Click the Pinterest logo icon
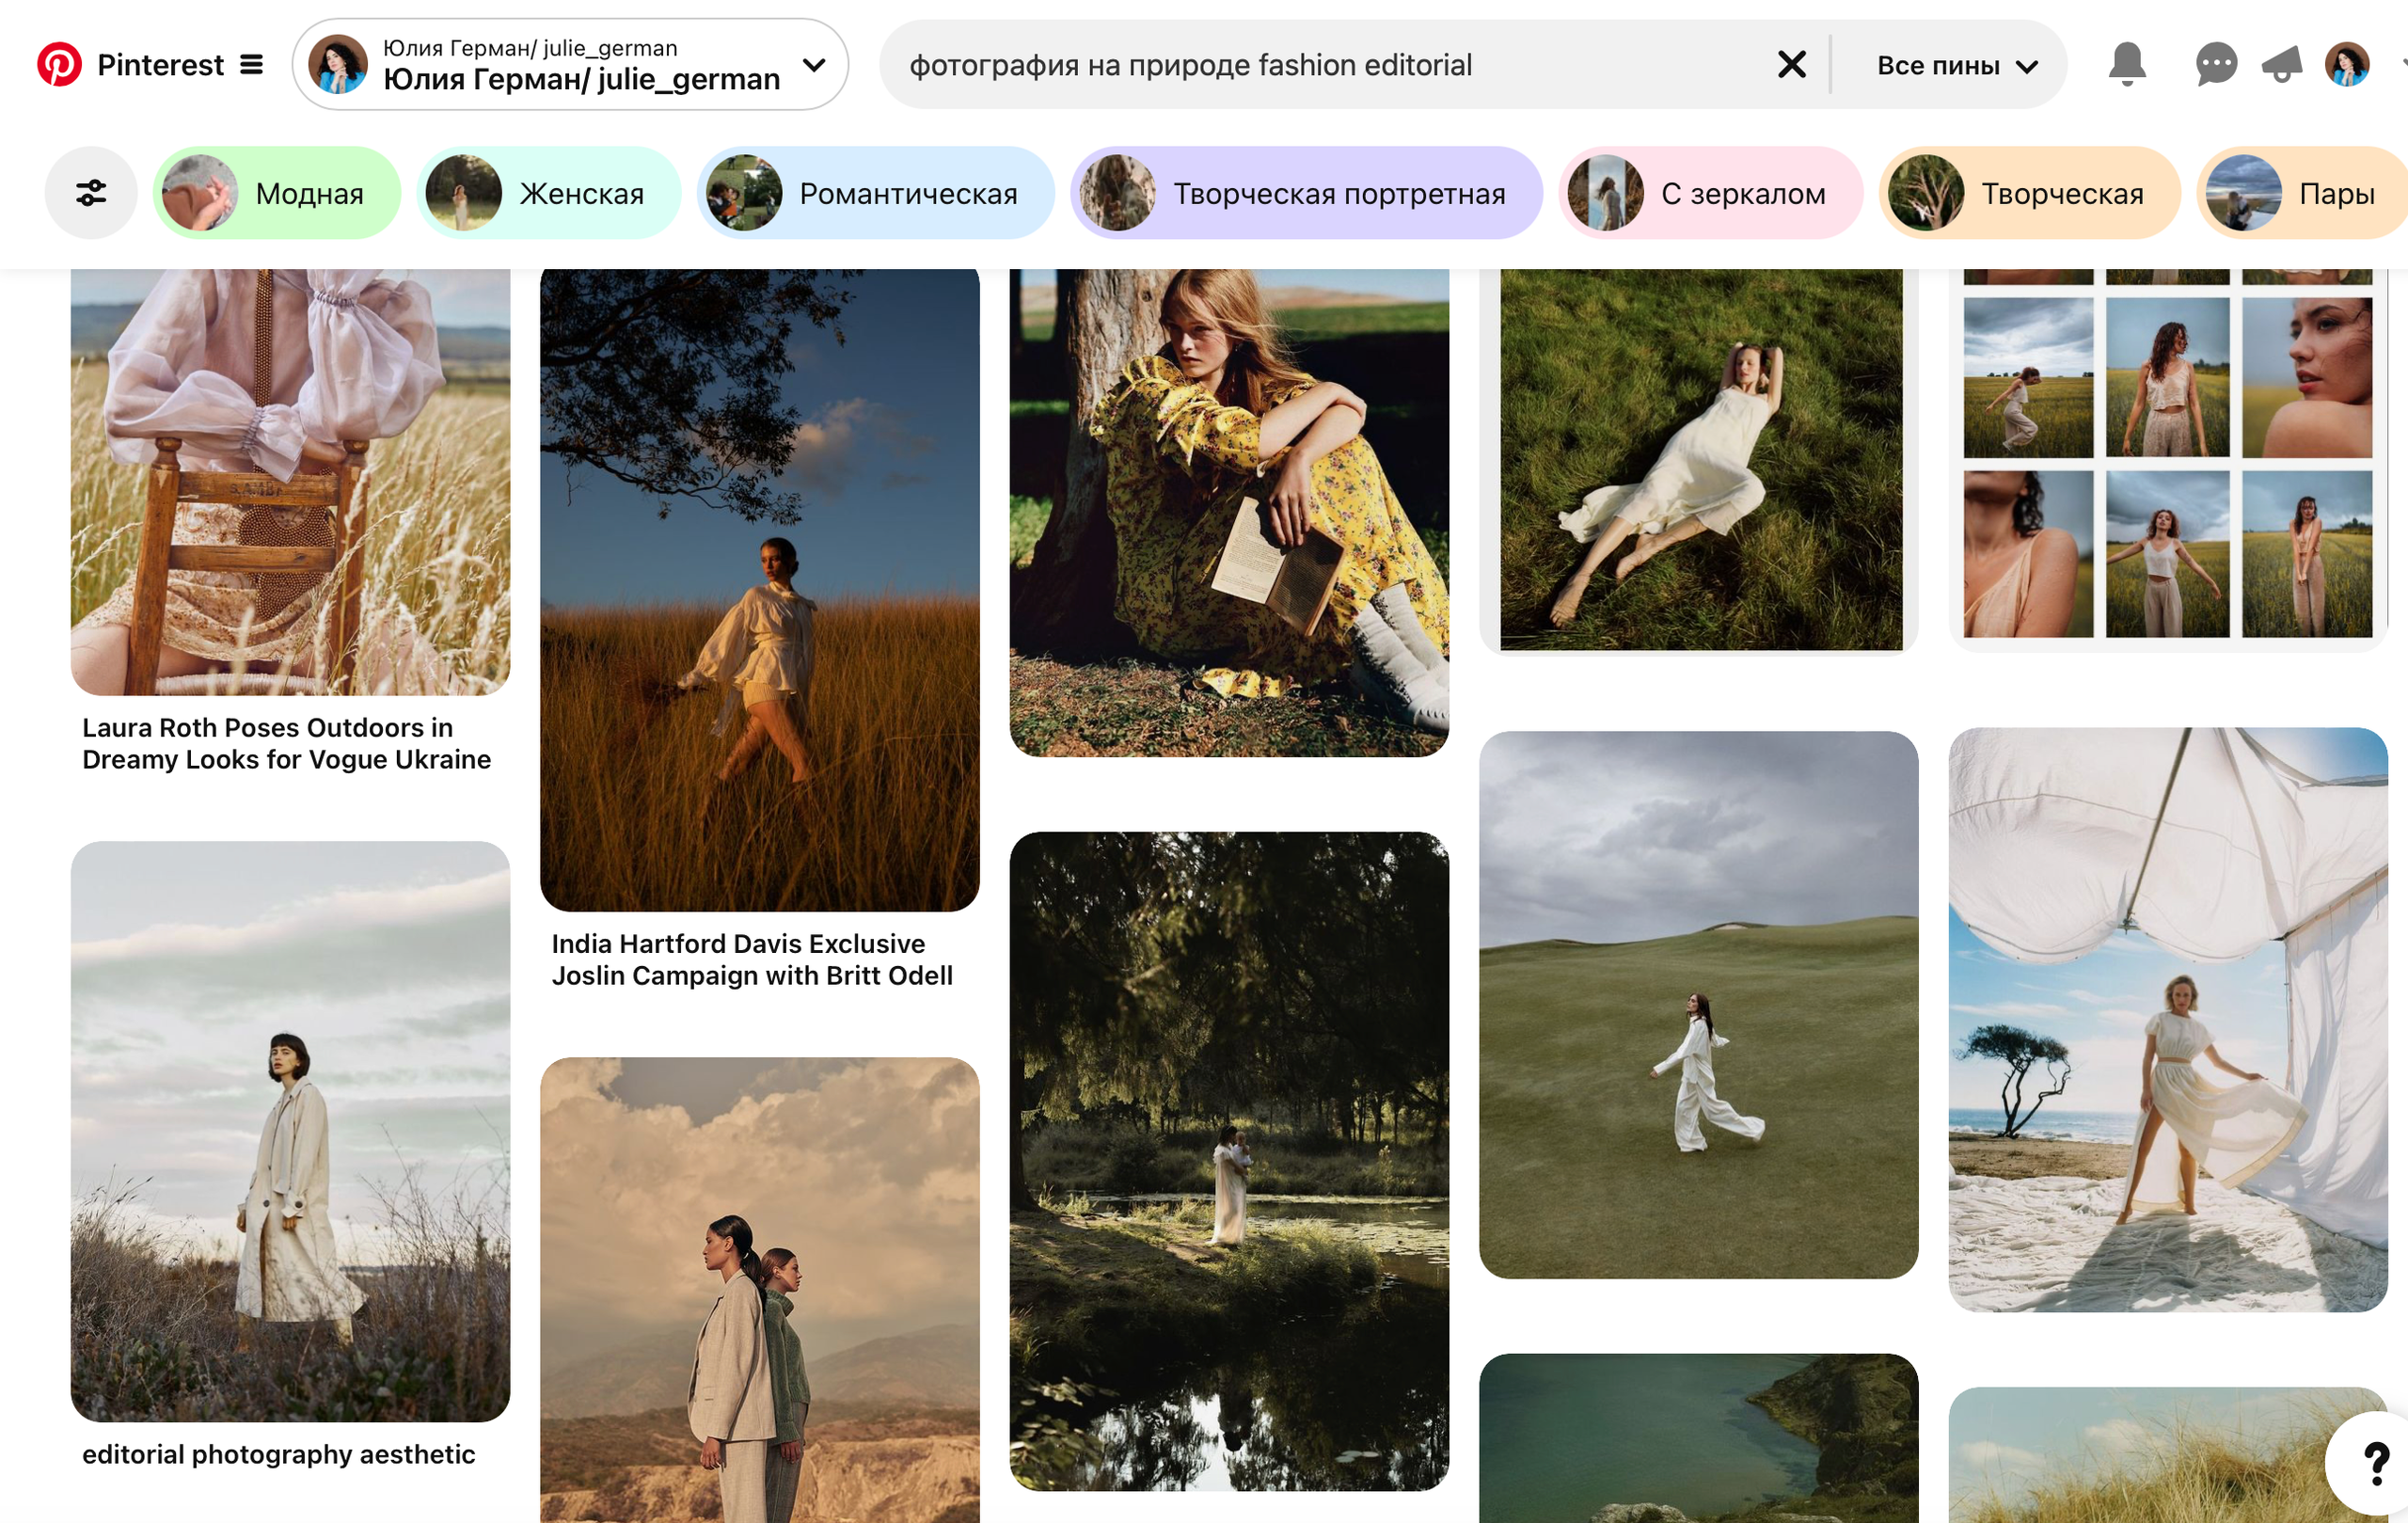2408x1523 pixels. click(x=59, y=65)
